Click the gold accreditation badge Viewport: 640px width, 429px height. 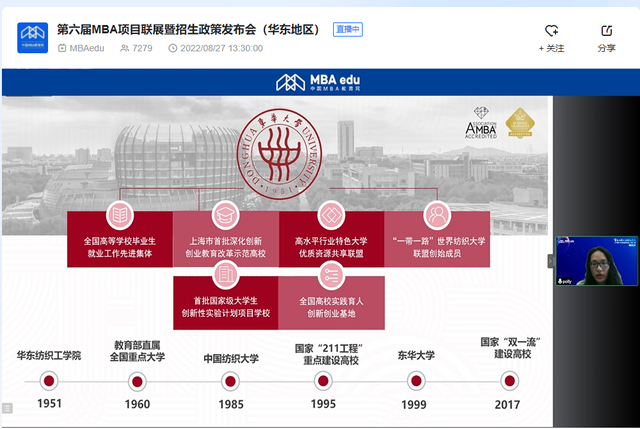pos(520,123)
